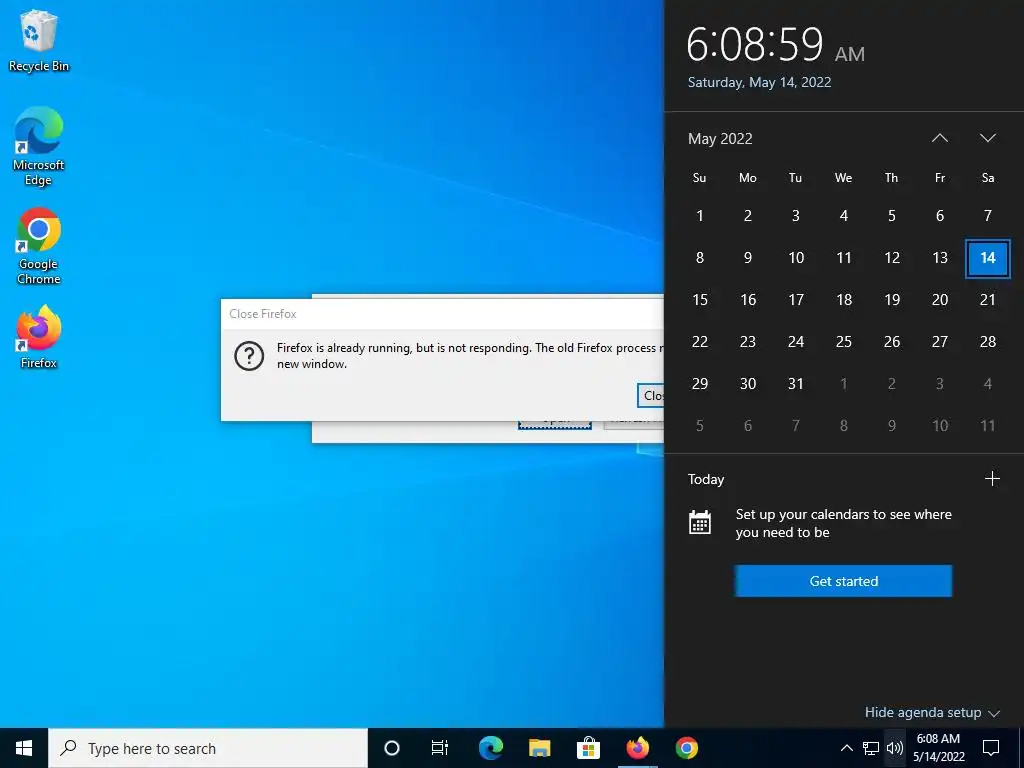Select the Microsoft Edge desktop shortcut
The image size is (1024, 768).
point(38,147)
